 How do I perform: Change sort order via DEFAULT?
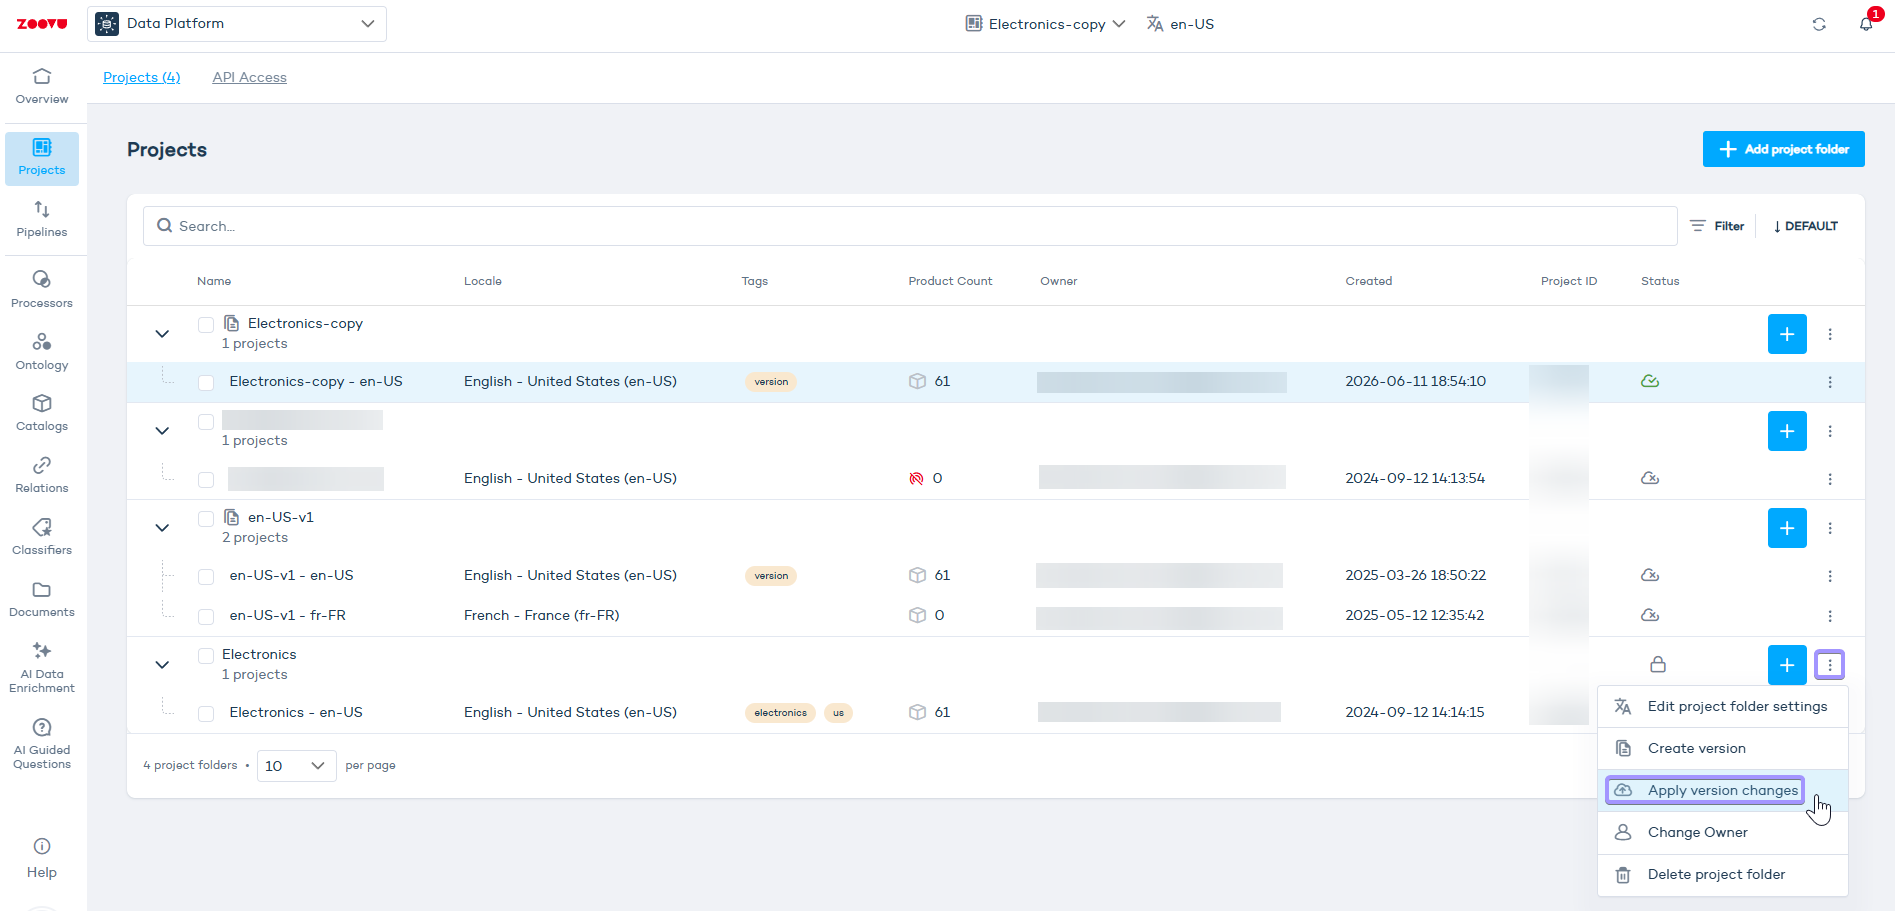coord(1805,226)
